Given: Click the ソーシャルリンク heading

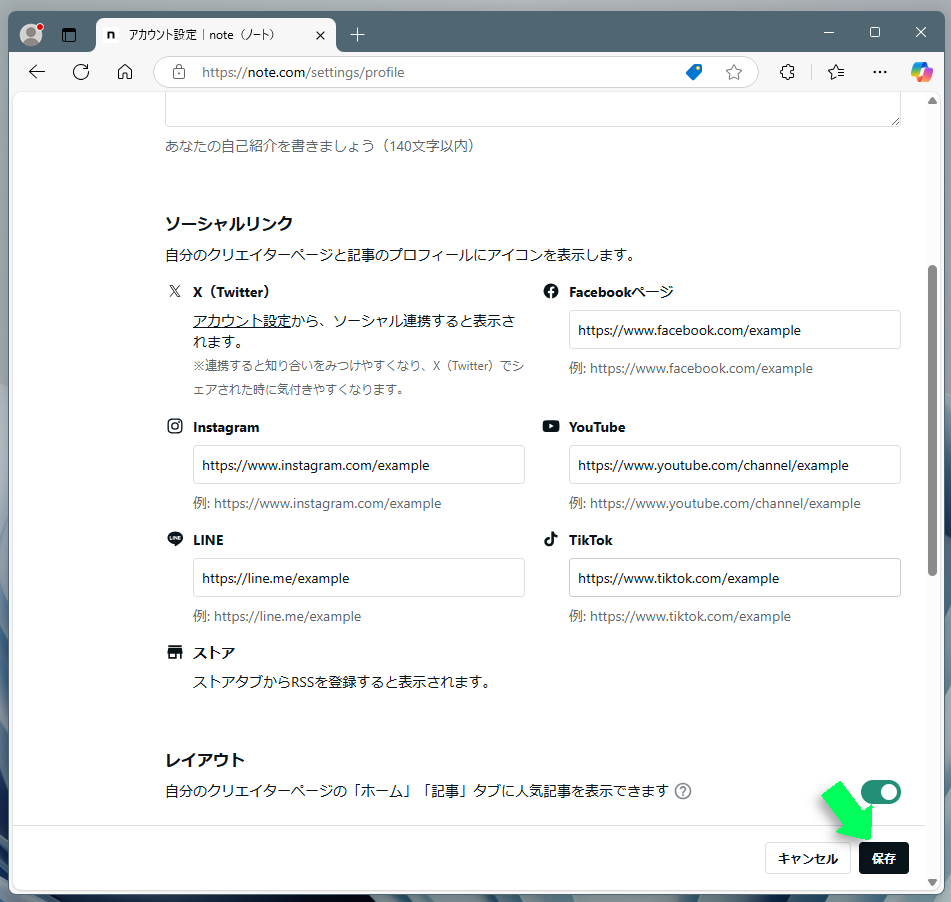Looking at the screenshot, I should [x=229, y=223].
